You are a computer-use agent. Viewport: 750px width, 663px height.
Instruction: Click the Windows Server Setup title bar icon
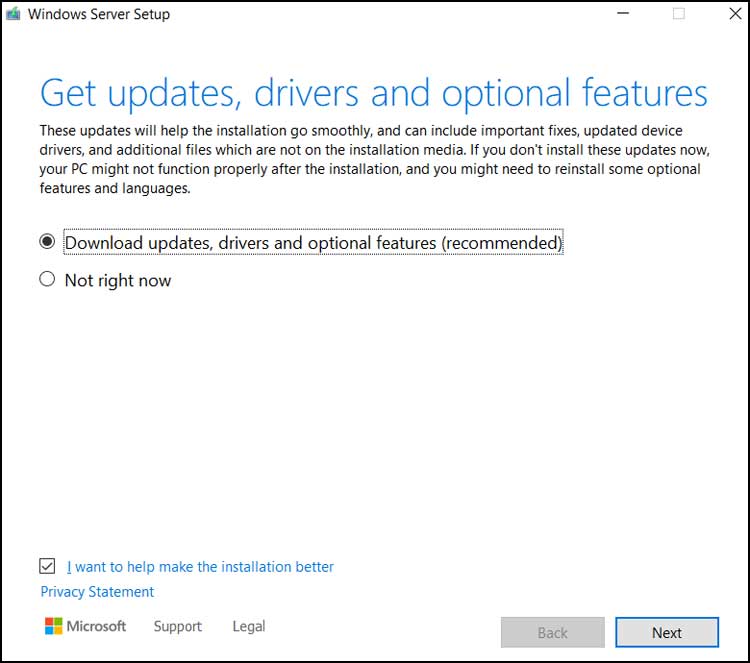12,14
